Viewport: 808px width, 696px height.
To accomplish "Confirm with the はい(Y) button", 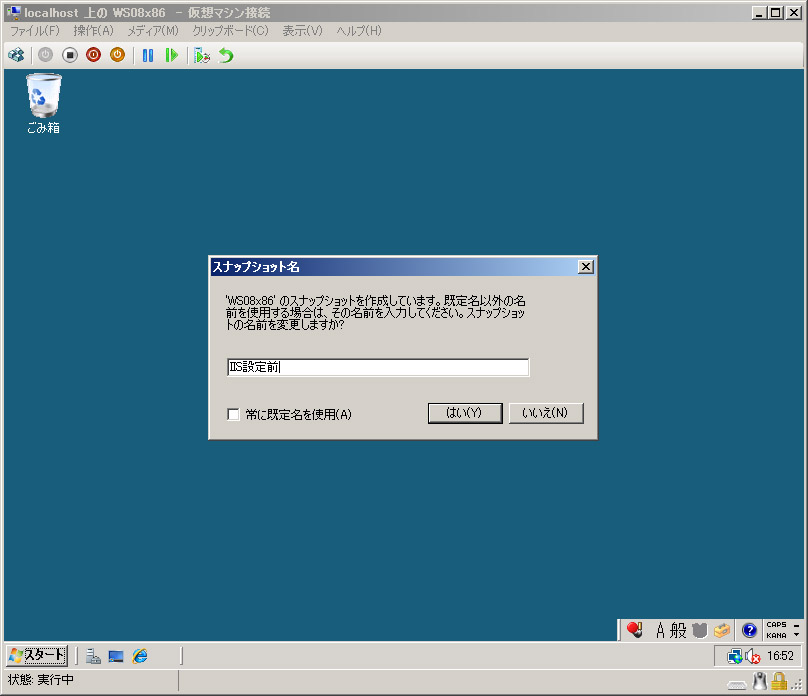I will pyautogui.click(x=465, y=413).
